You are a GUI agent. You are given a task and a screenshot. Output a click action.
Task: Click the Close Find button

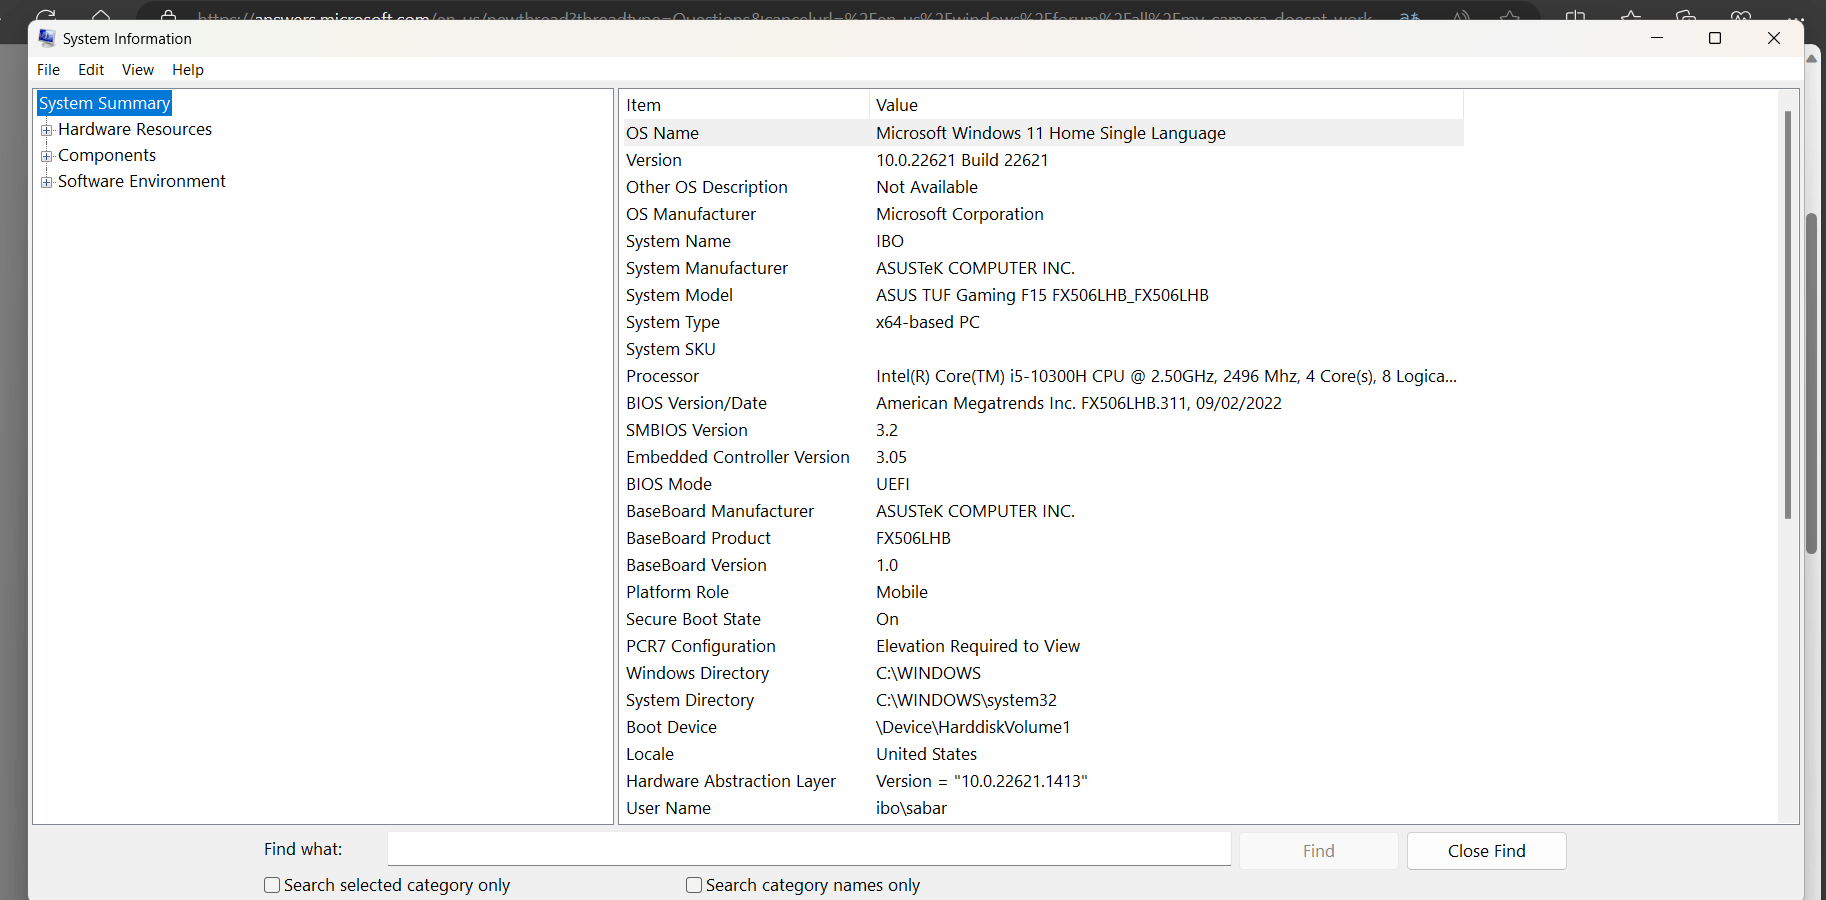(x=1486, y=851)
